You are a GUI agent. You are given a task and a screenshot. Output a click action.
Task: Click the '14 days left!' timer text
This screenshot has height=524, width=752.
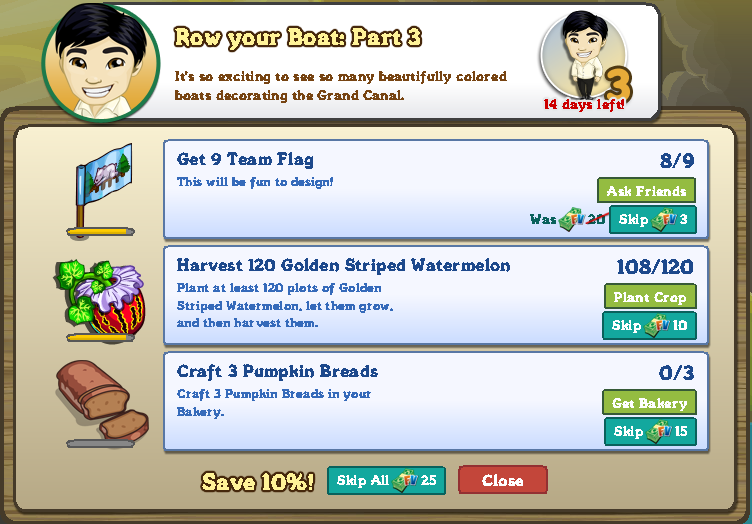[x=584, y=104]
